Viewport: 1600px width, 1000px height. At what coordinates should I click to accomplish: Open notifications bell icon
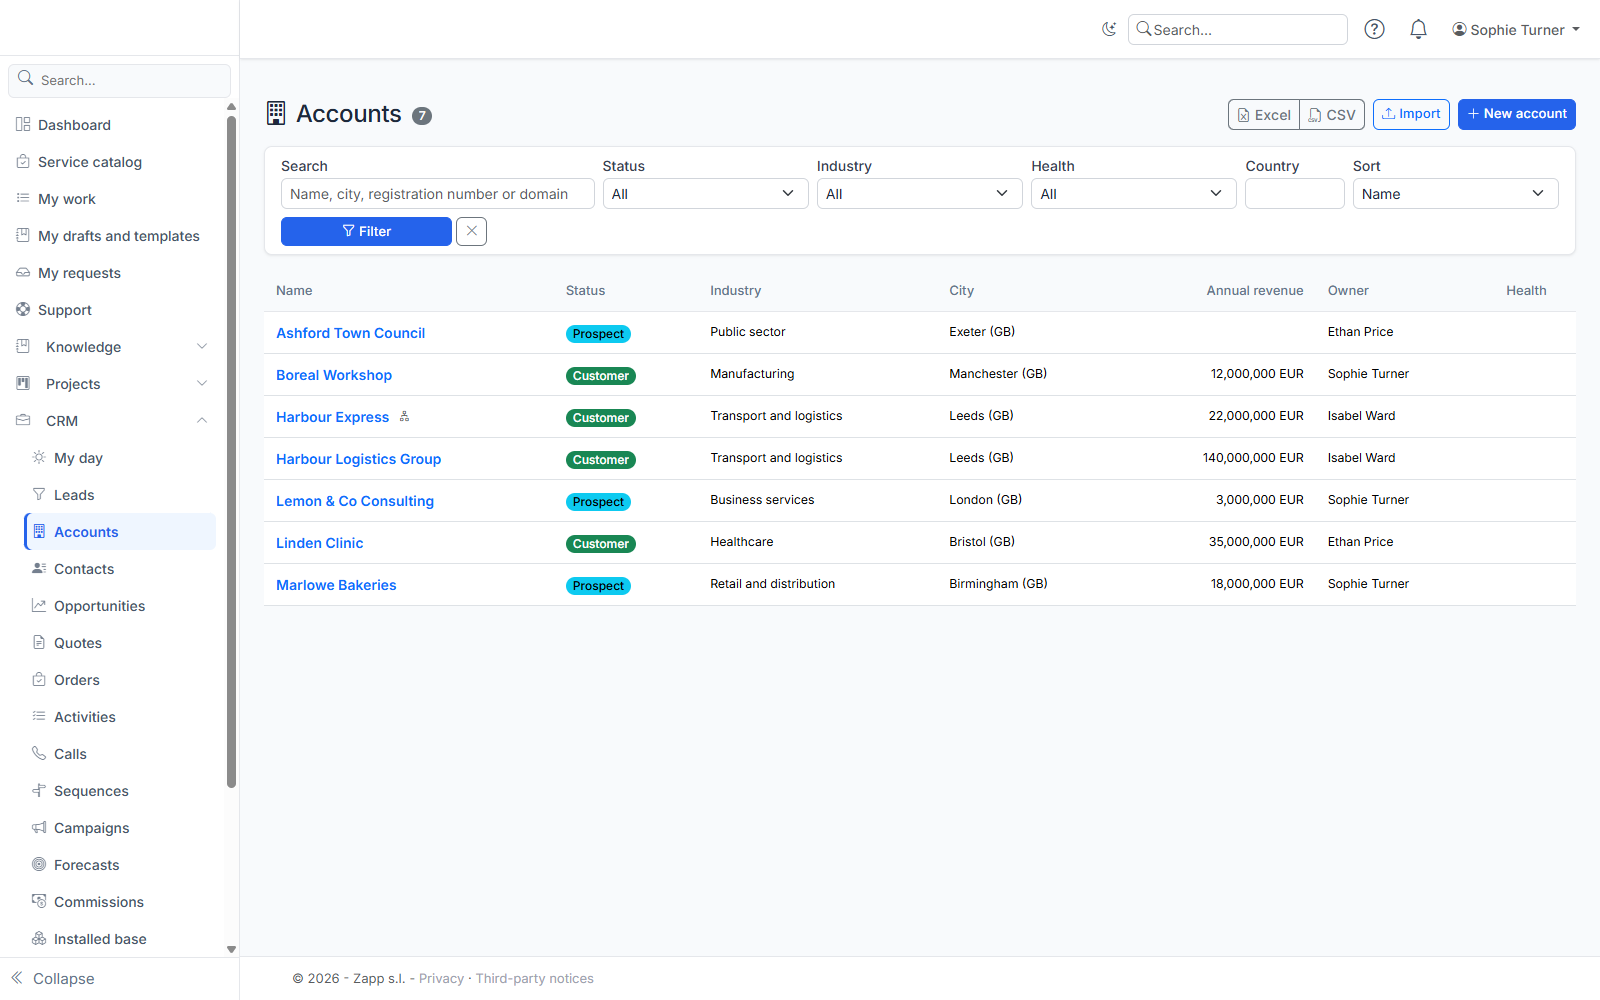point(1418,29)
